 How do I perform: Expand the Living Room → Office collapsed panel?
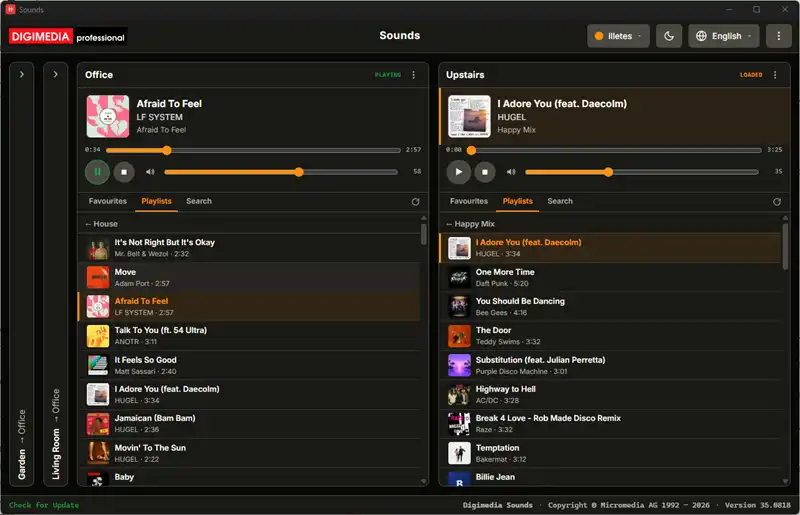pos(56,75)
